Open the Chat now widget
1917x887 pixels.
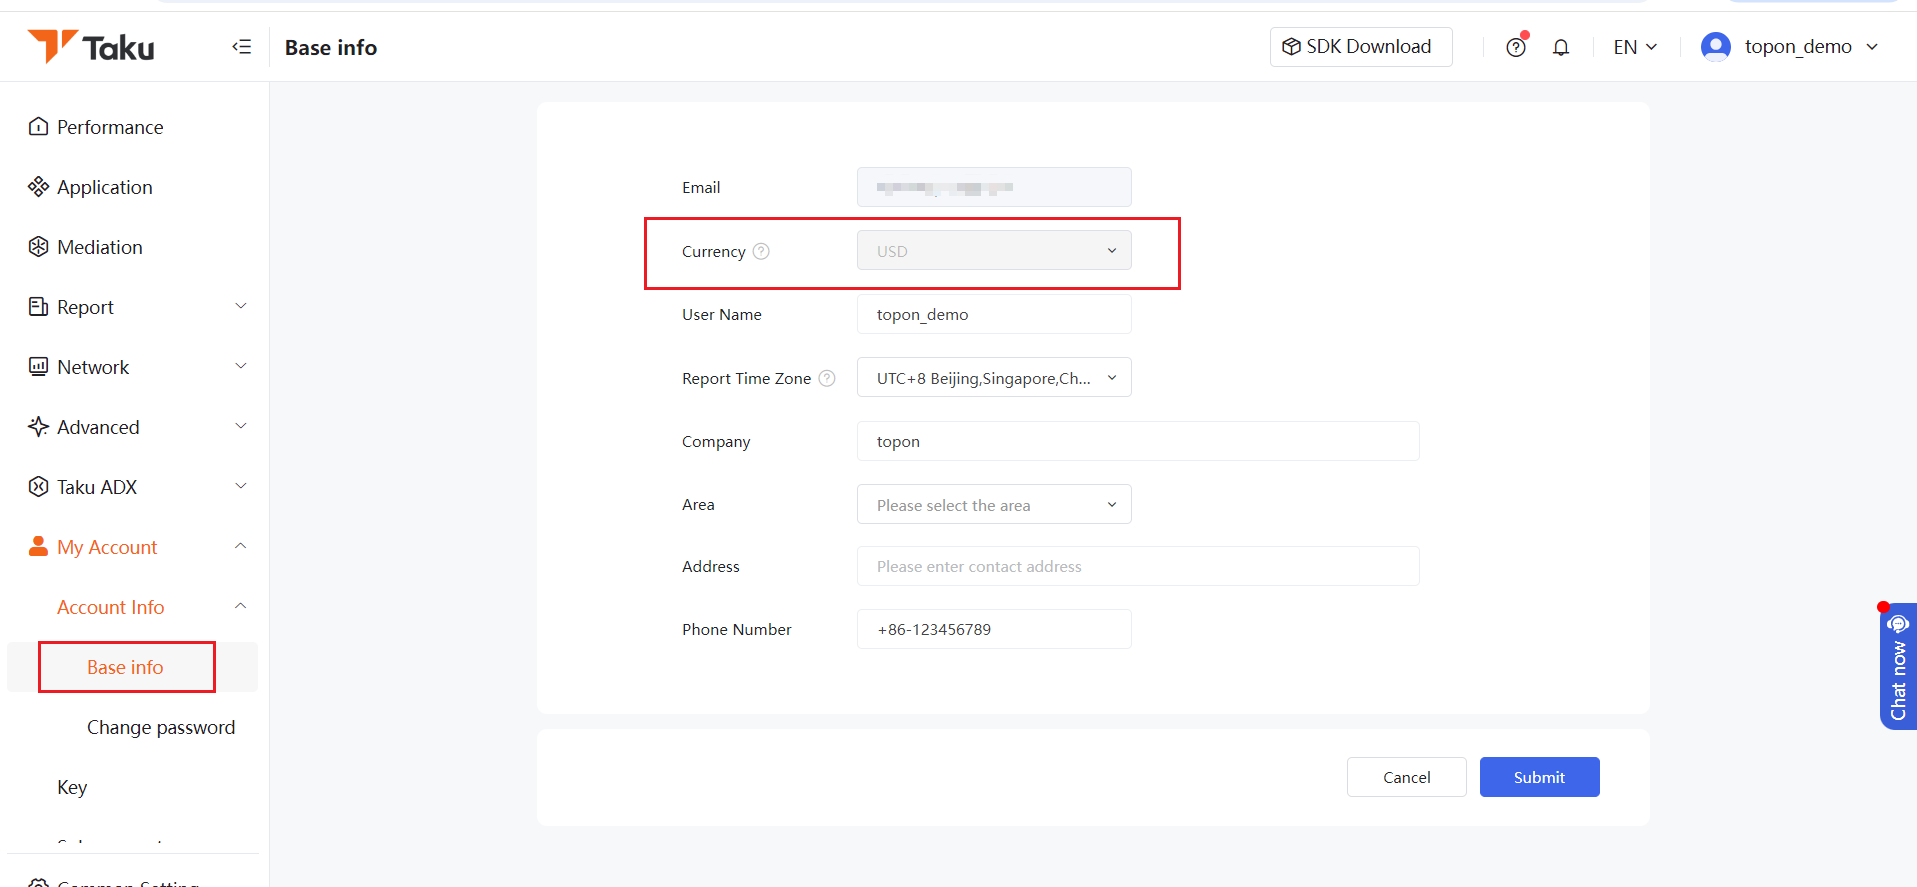[1898, 666]
